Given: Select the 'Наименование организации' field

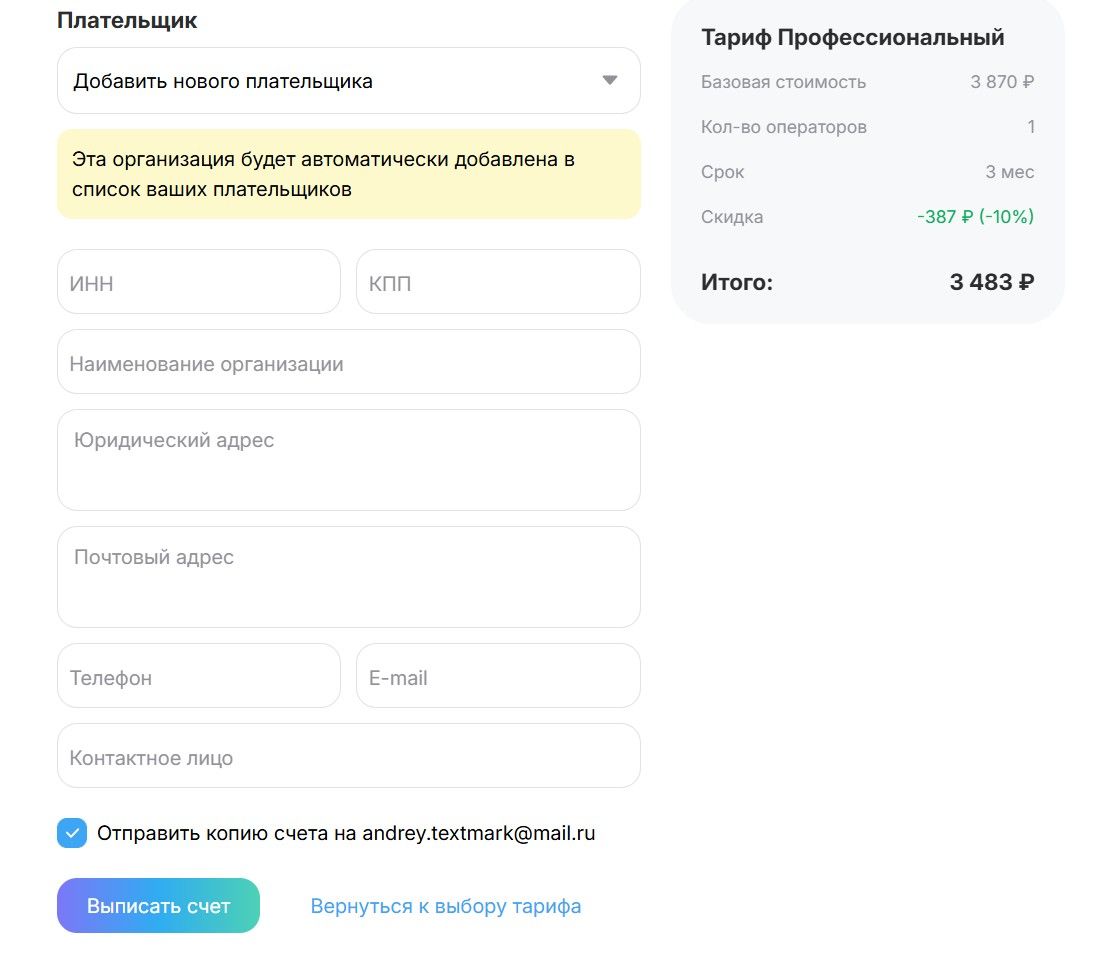Looking at the screenshot, I should (x=348, y=362).
